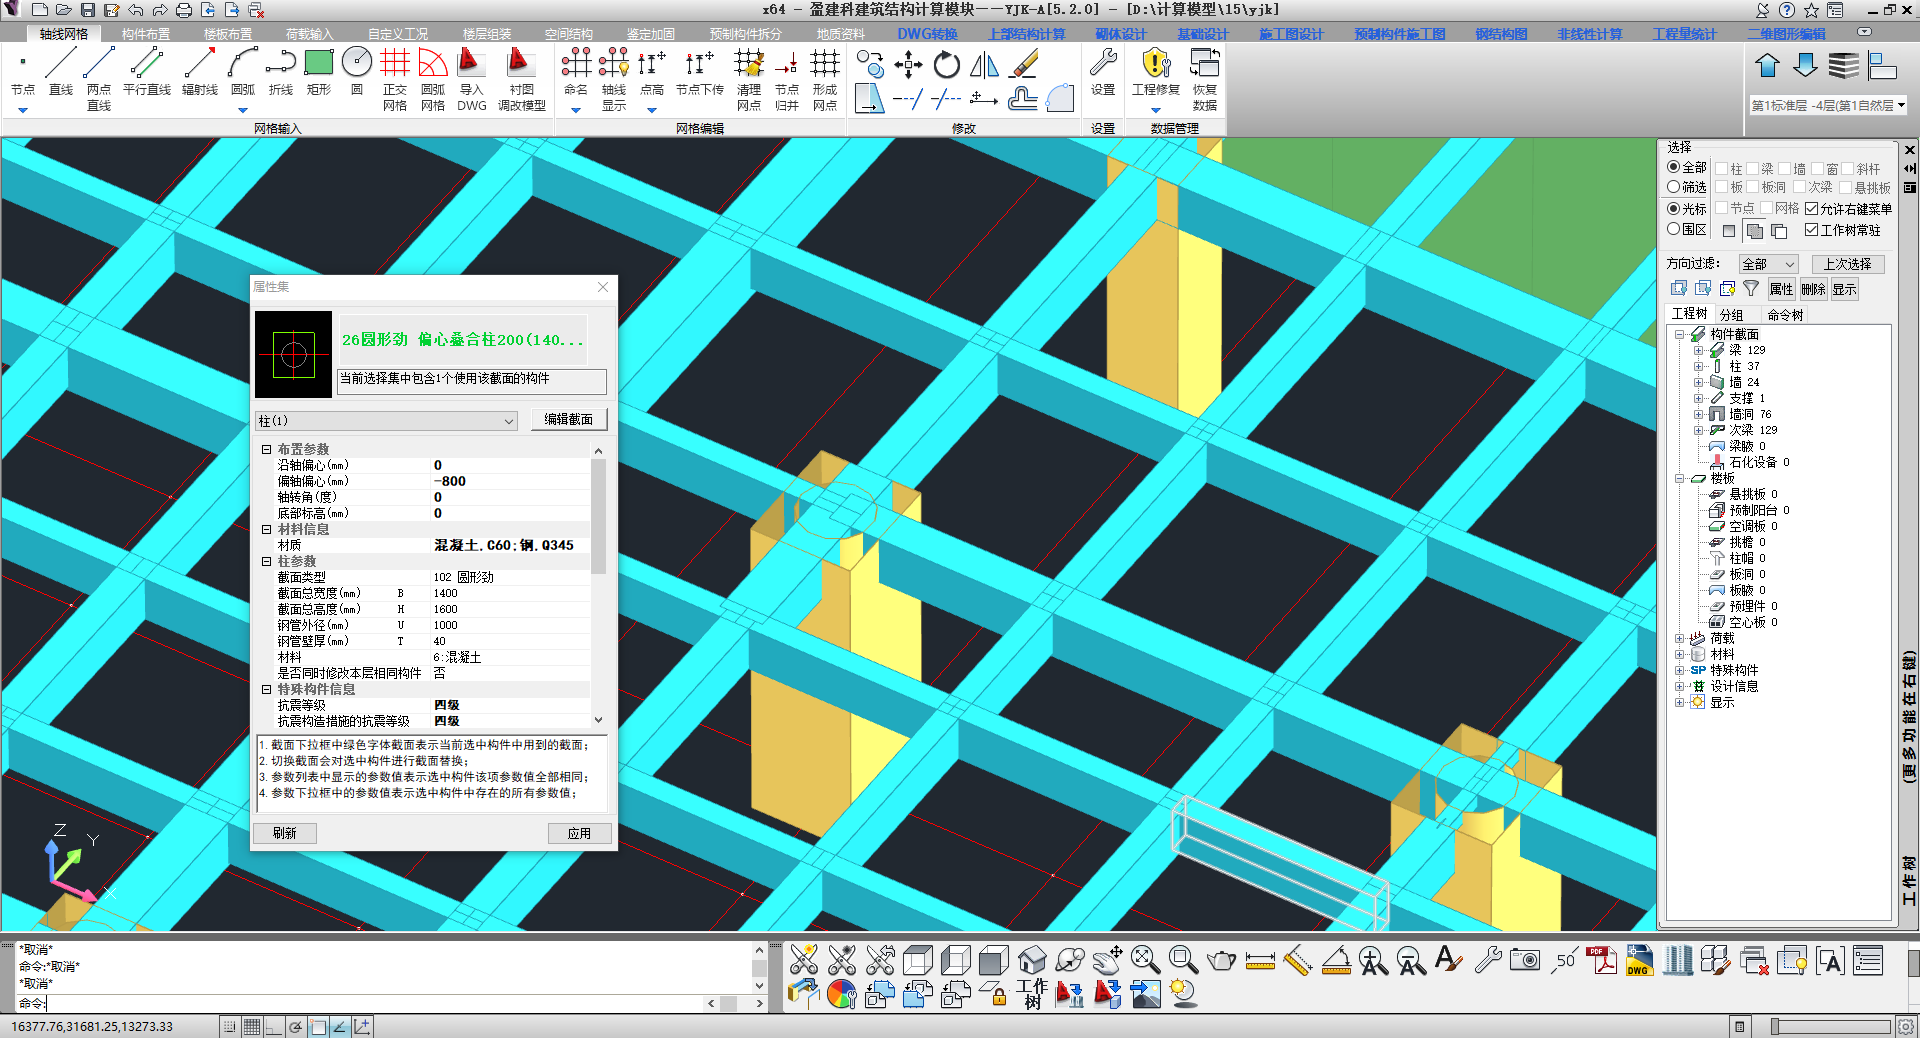The height and width of the screenshot is (1038, 1920).
Task: Open the 方向过滤 dropdown
Action: click(1768, 264)
